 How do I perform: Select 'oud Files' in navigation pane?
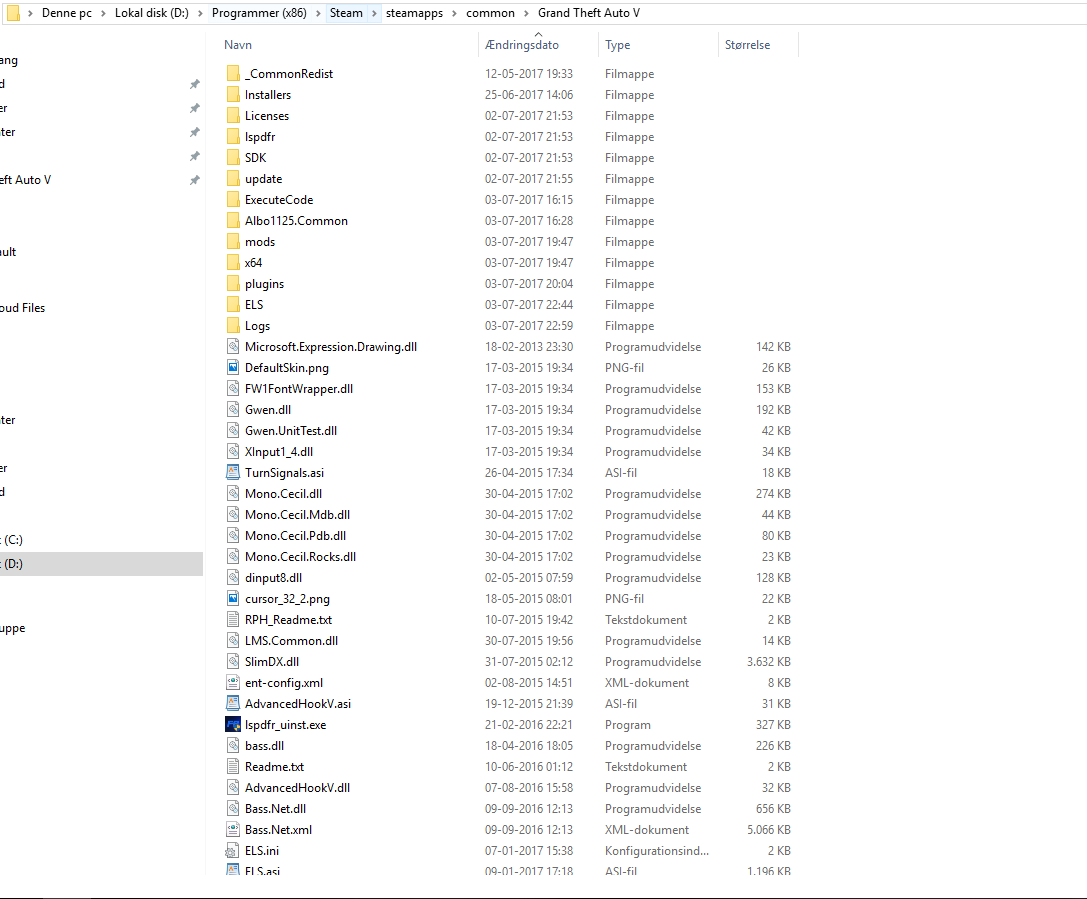tap(23, 308)
